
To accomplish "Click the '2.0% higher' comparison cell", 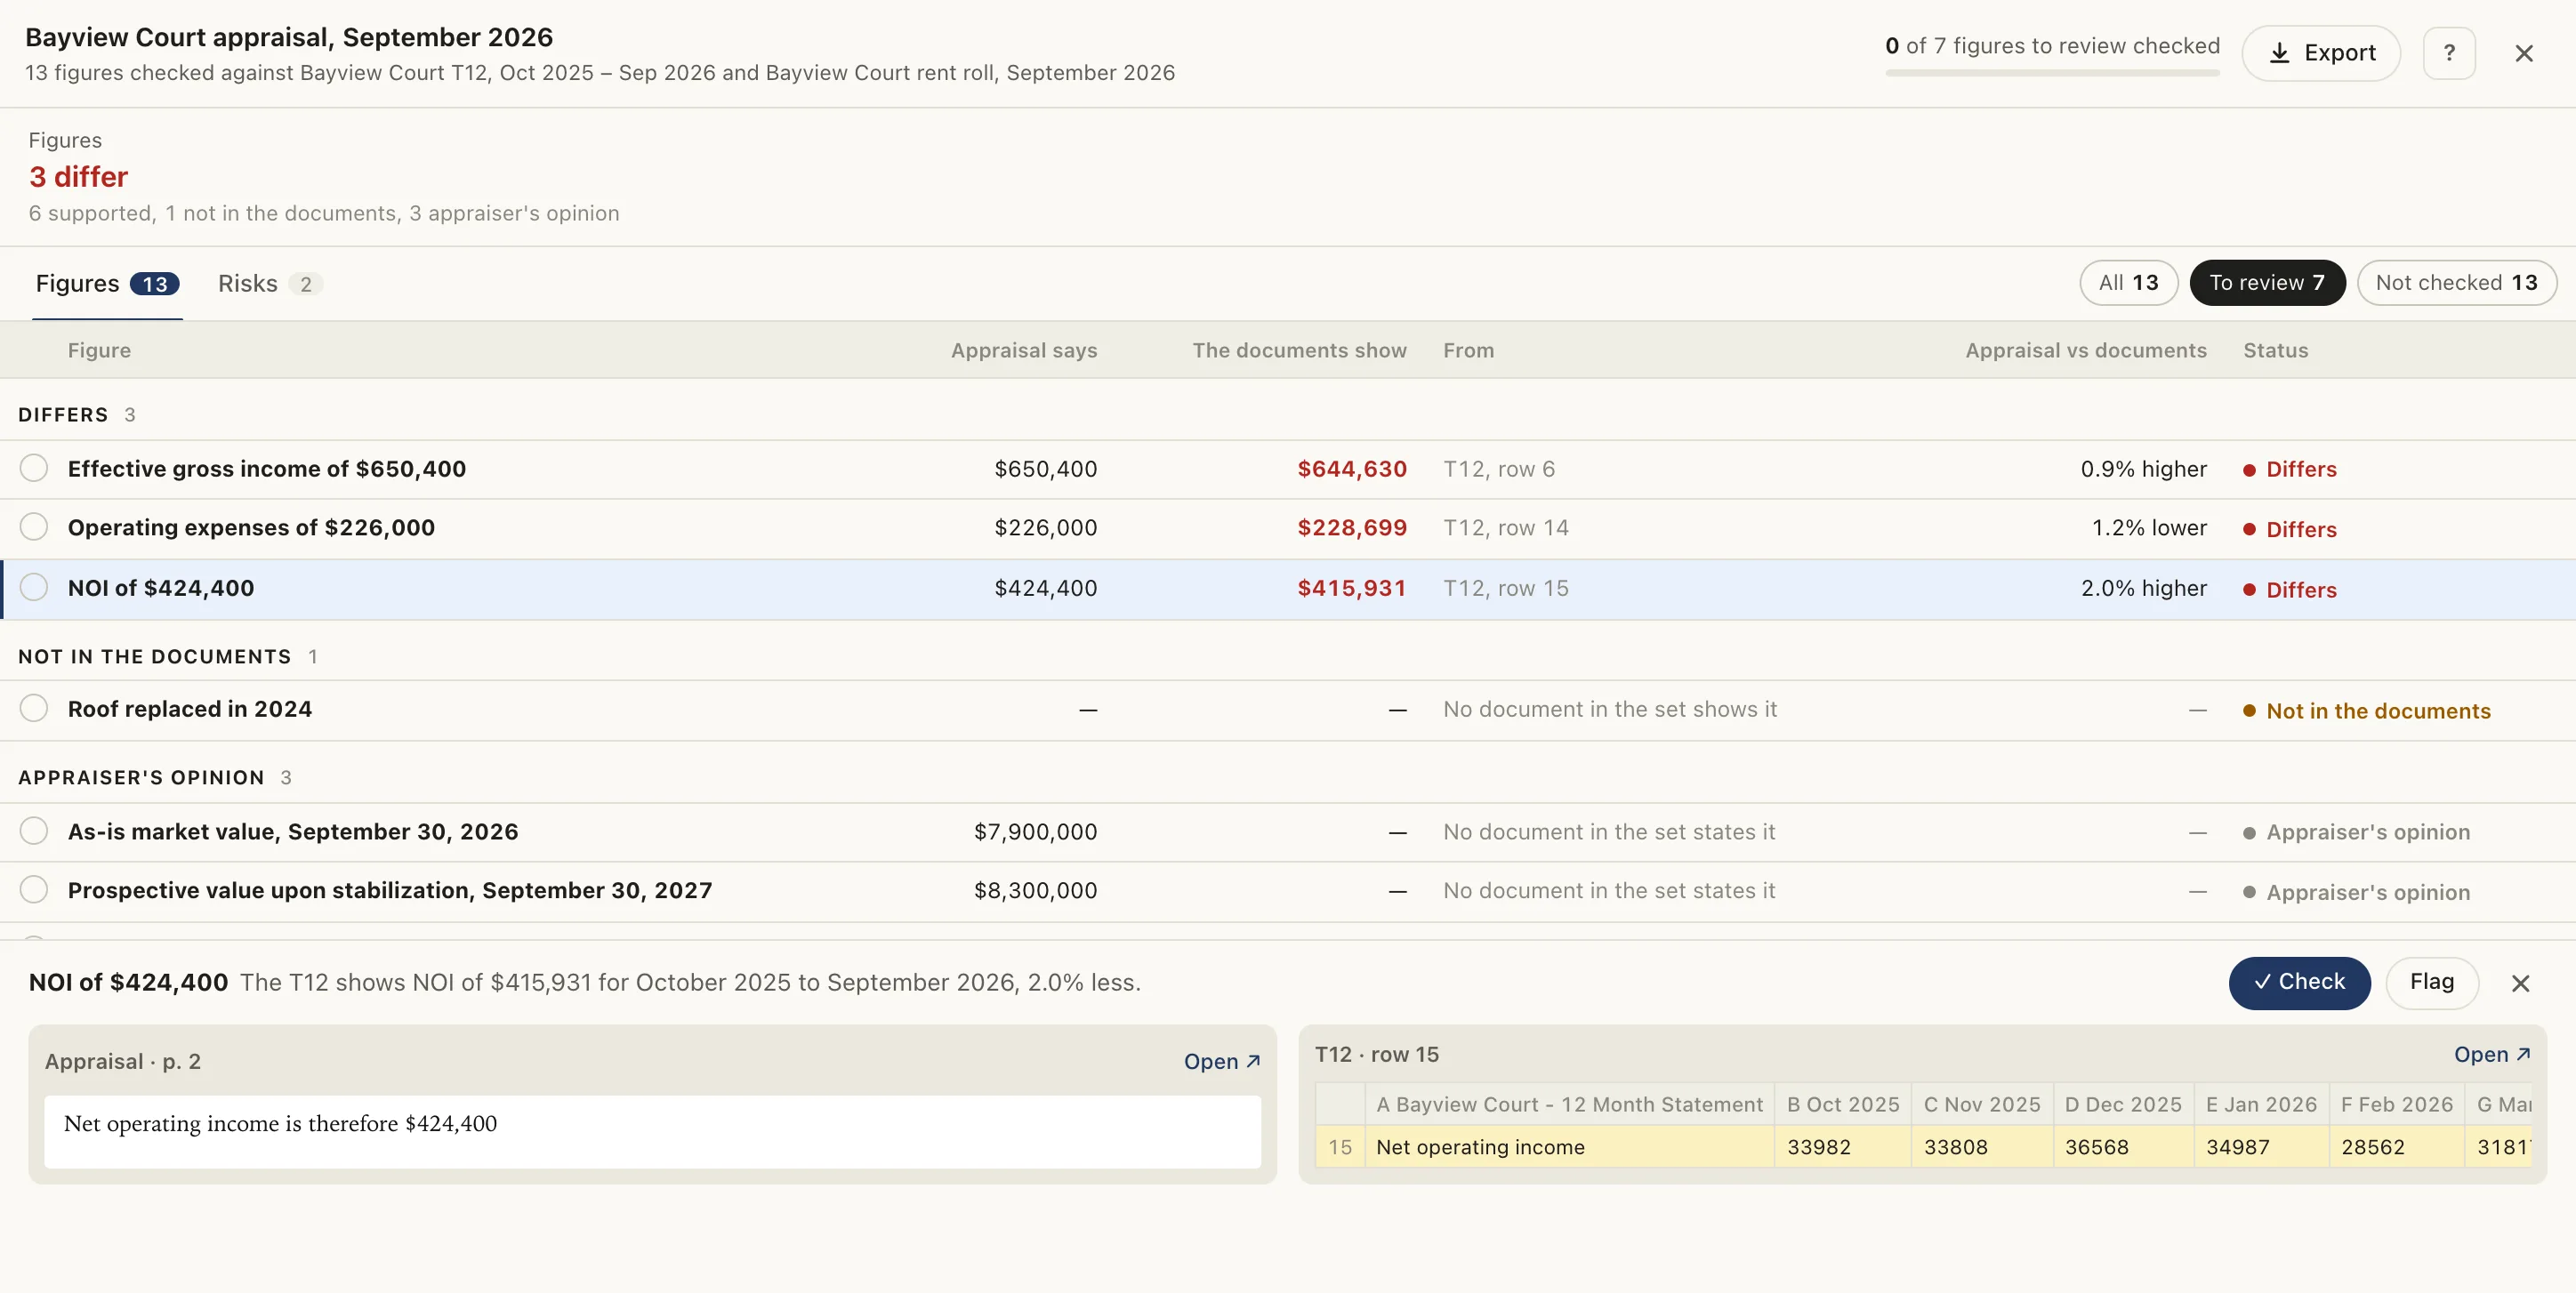I will (2144, 588).
